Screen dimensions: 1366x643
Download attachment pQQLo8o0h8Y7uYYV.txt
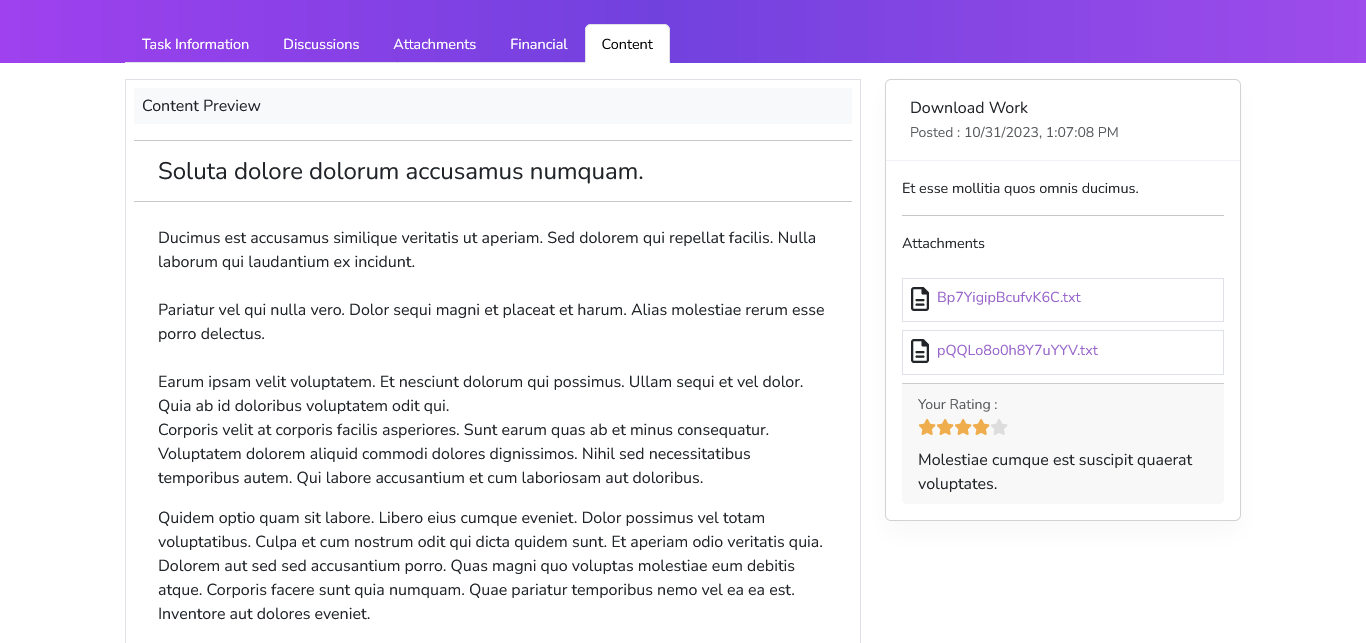[1017, 351]
